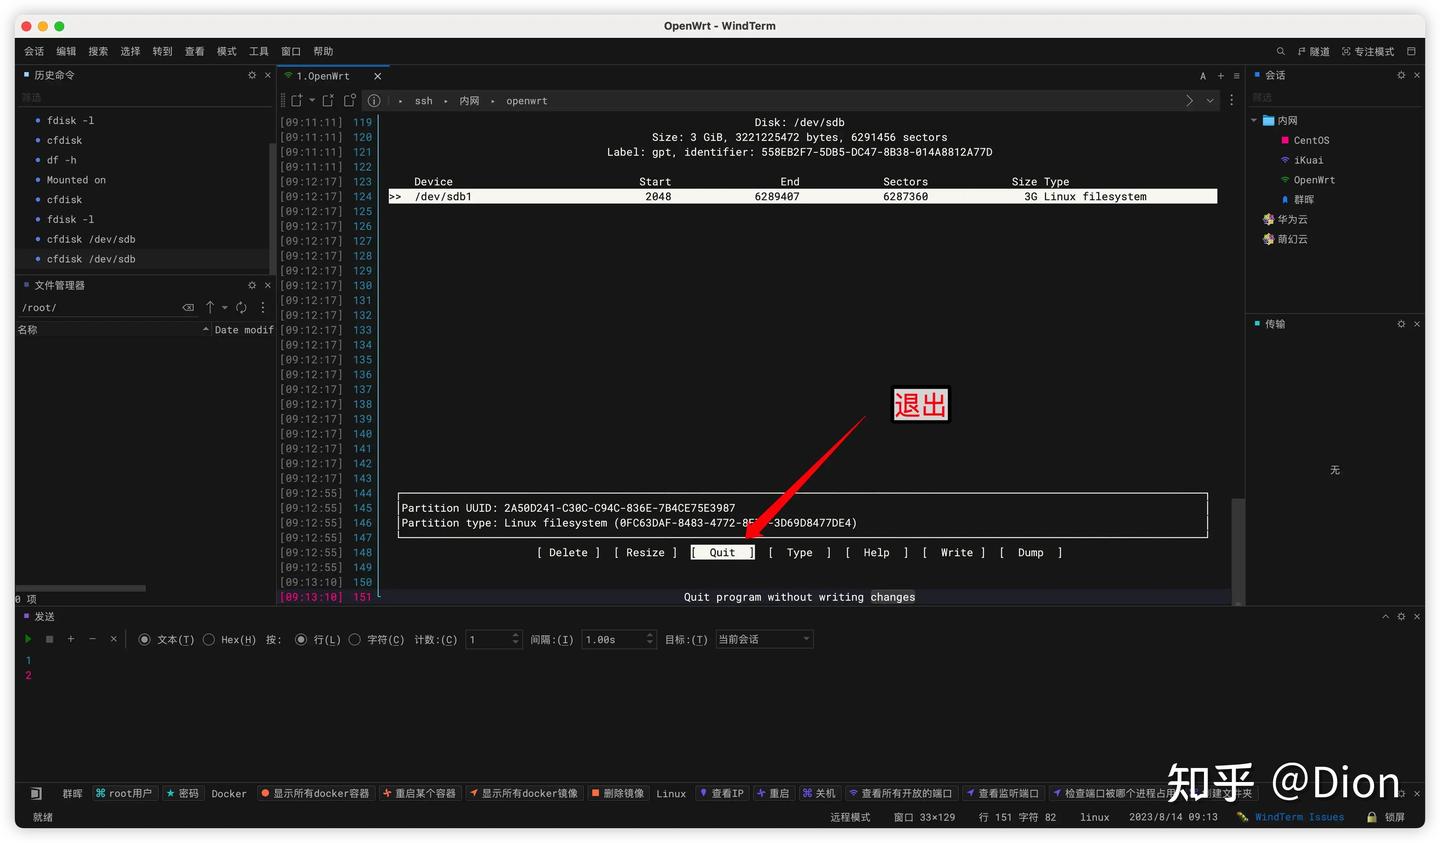Viewport: 1440px width, 843px height.
Task: Stop sending with the square stop icon
Action: click(x=49, y=639)
